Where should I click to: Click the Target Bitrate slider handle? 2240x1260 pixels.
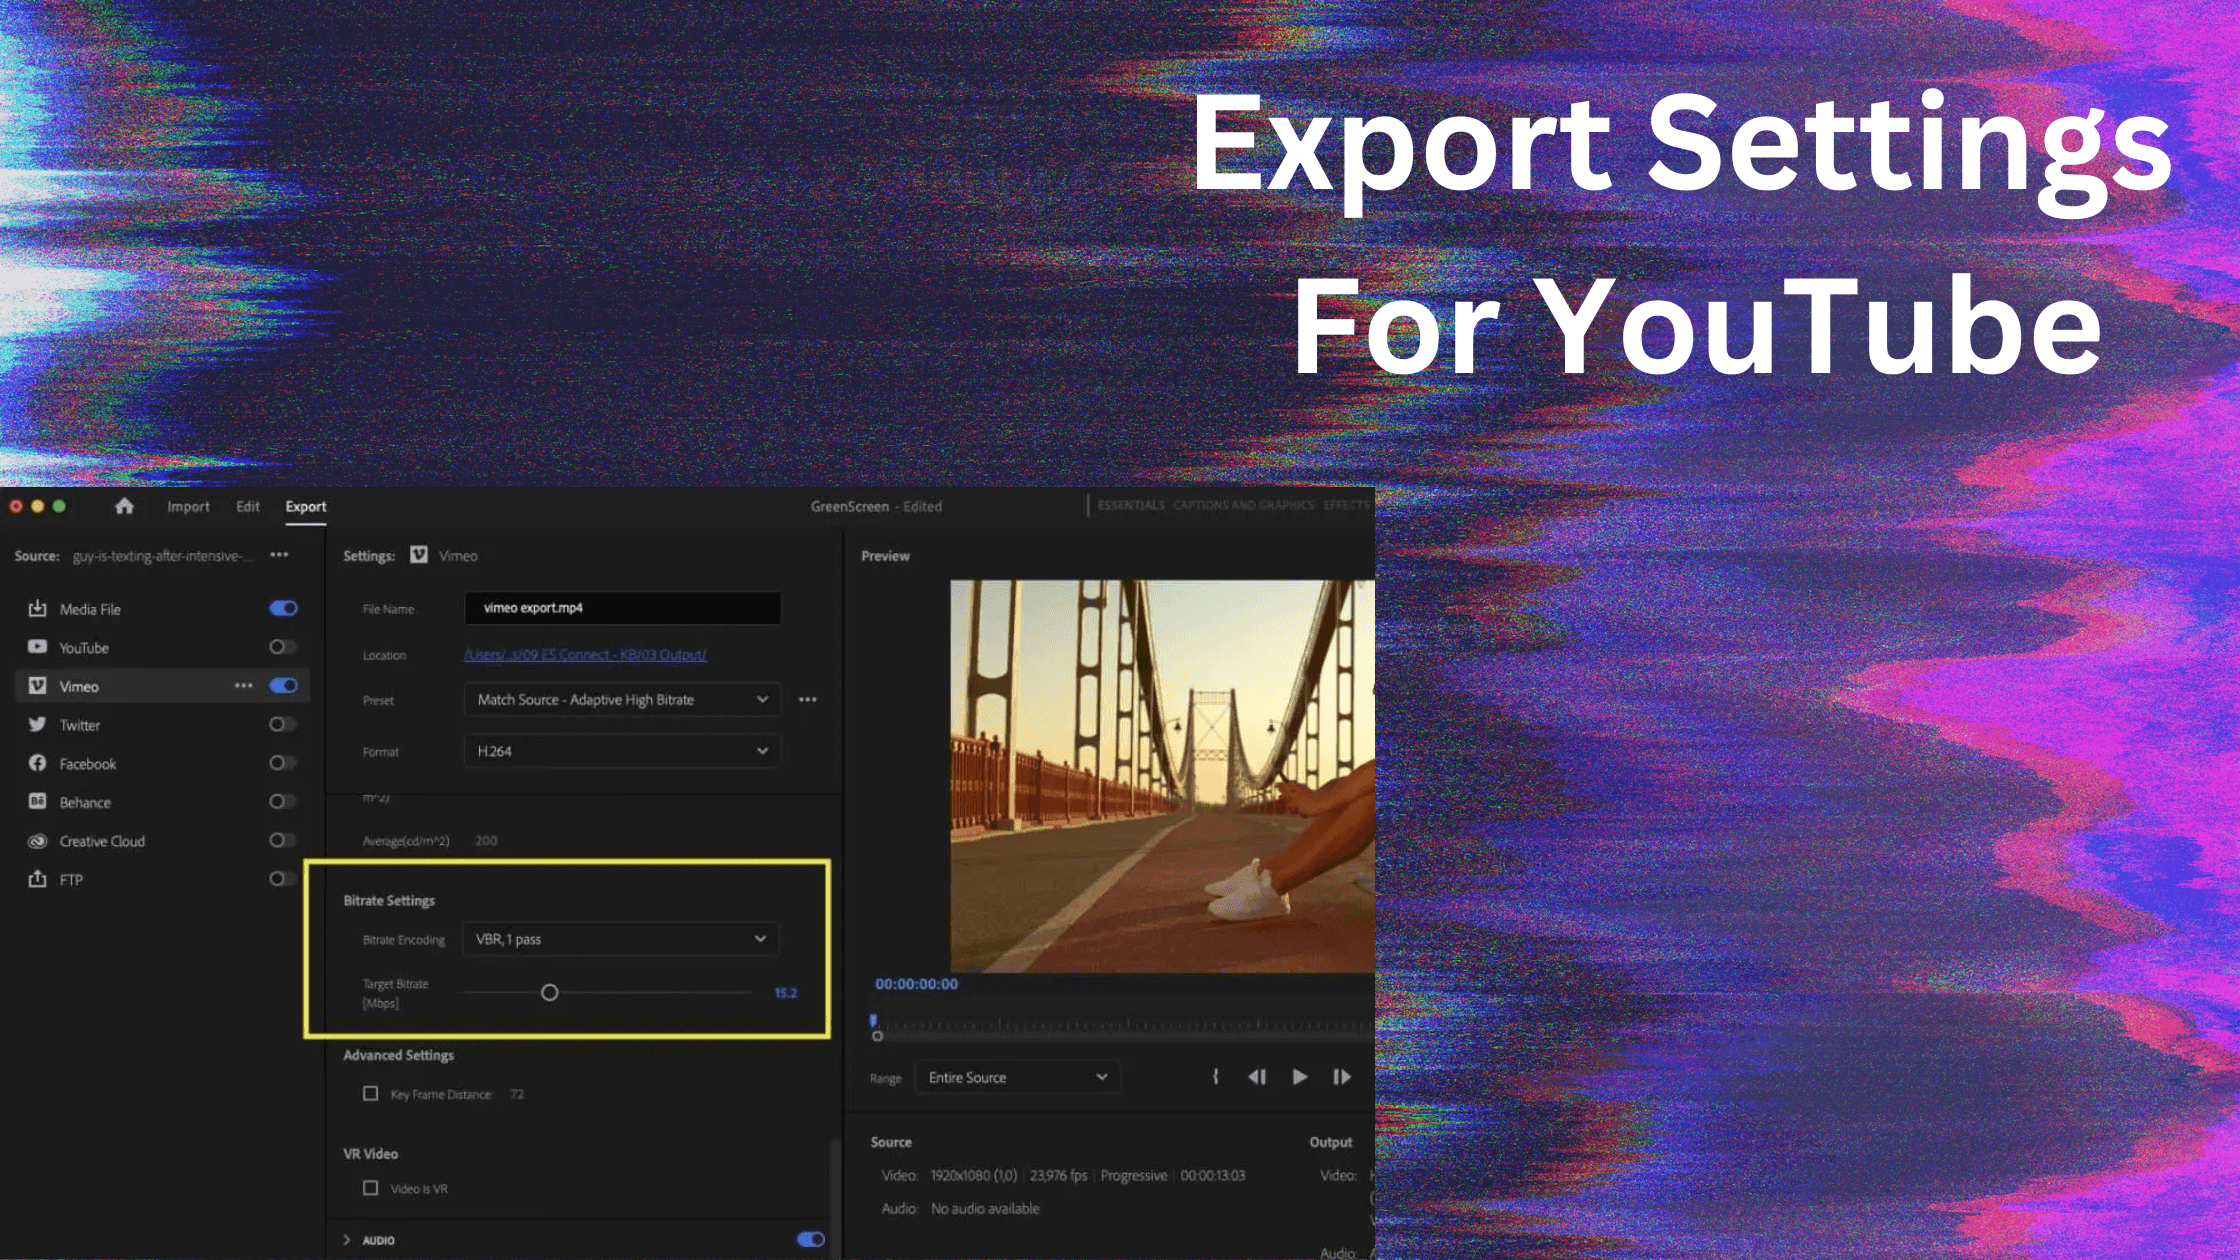tap(549, 993)
